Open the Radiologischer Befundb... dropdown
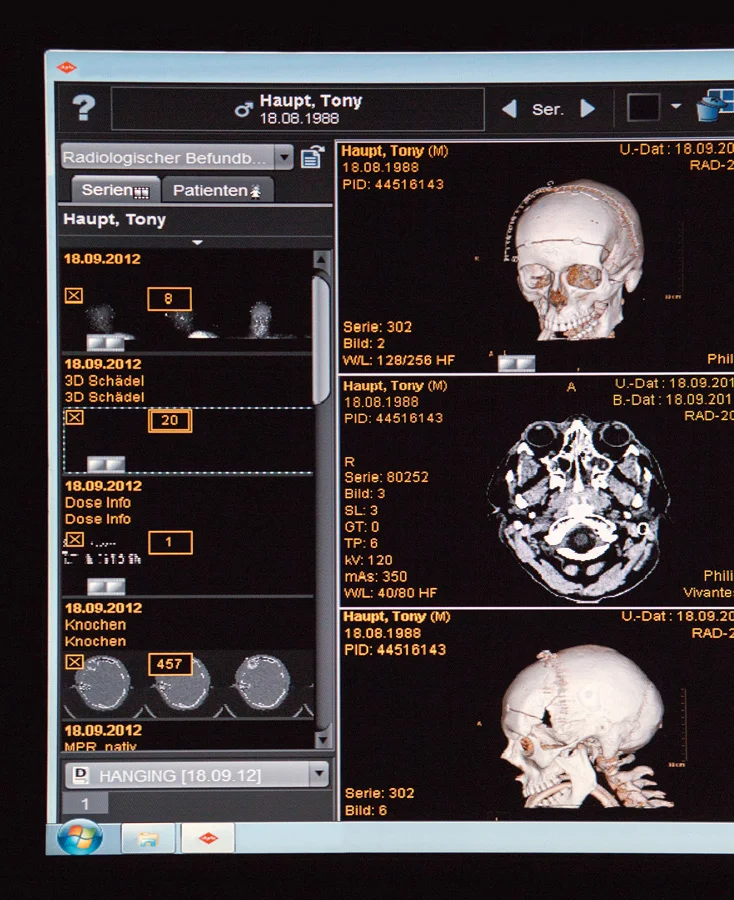The width and height of the screenshot is (734, 900). tap(177, 157)
